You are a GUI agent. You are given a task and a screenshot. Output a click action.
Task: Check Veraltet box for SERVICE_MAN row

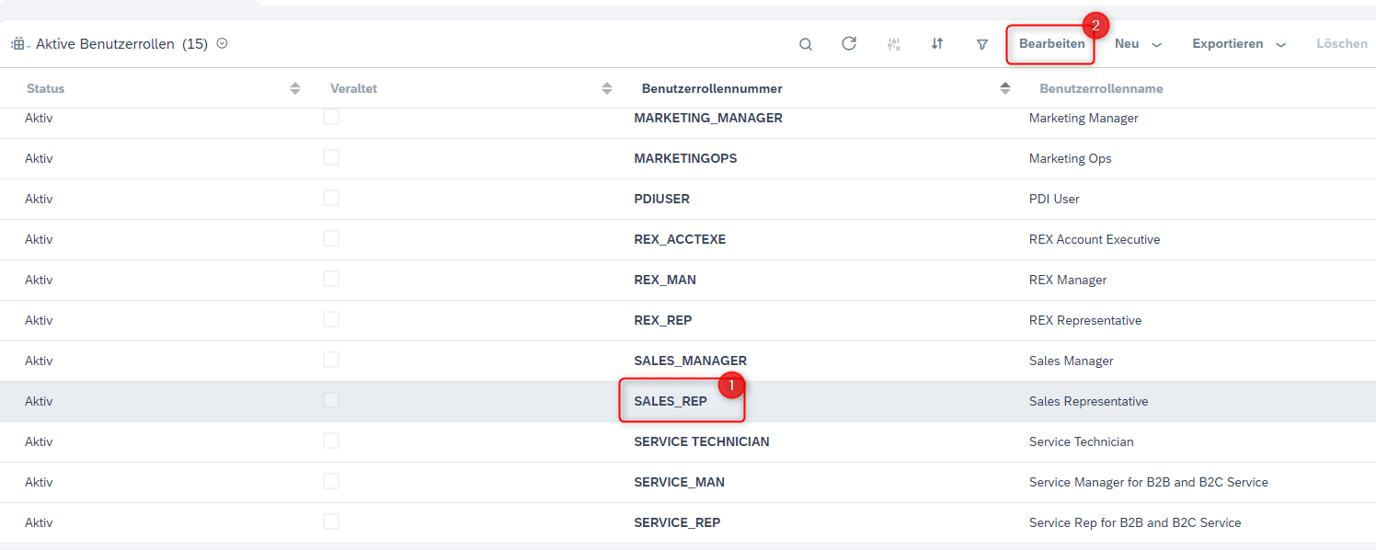pos(331,481)
